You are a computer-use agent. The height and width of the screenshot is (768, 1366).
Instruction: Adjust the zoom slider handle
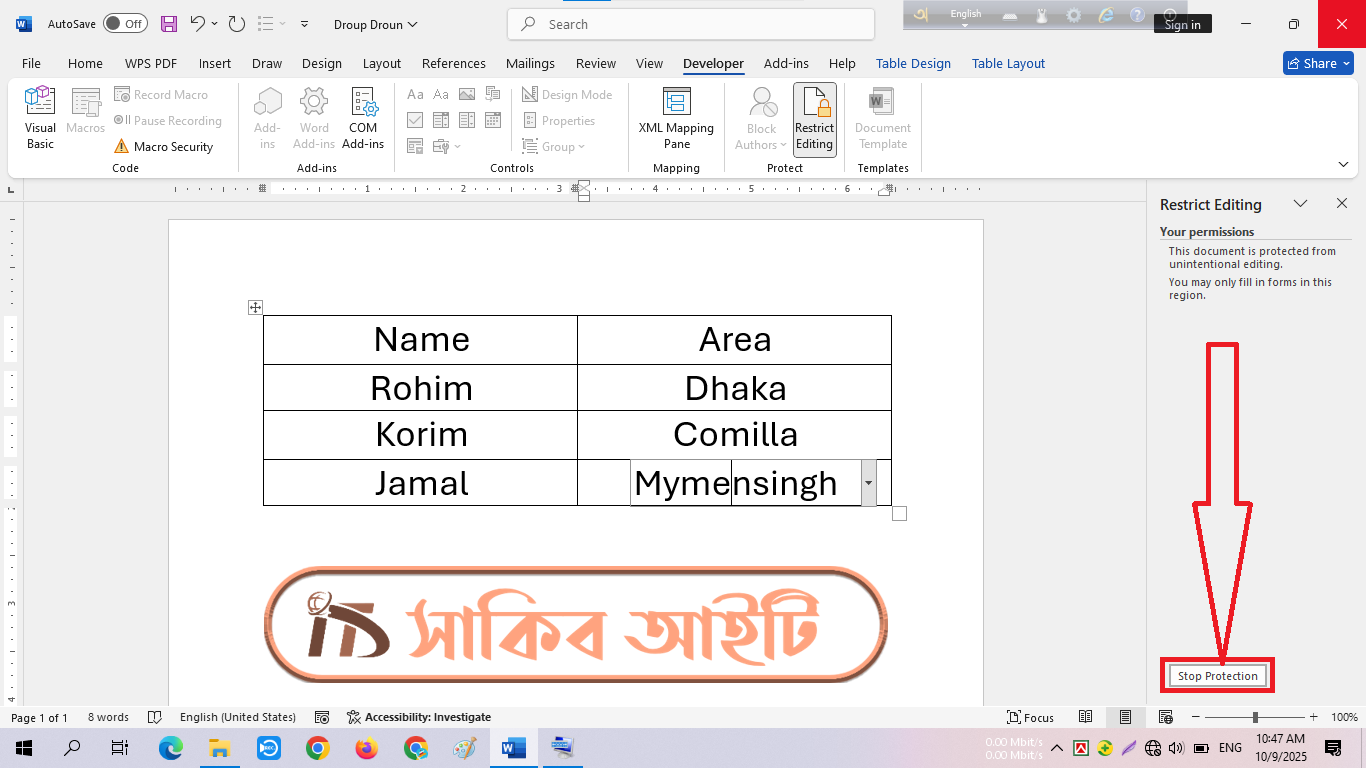click(1255, 717)
